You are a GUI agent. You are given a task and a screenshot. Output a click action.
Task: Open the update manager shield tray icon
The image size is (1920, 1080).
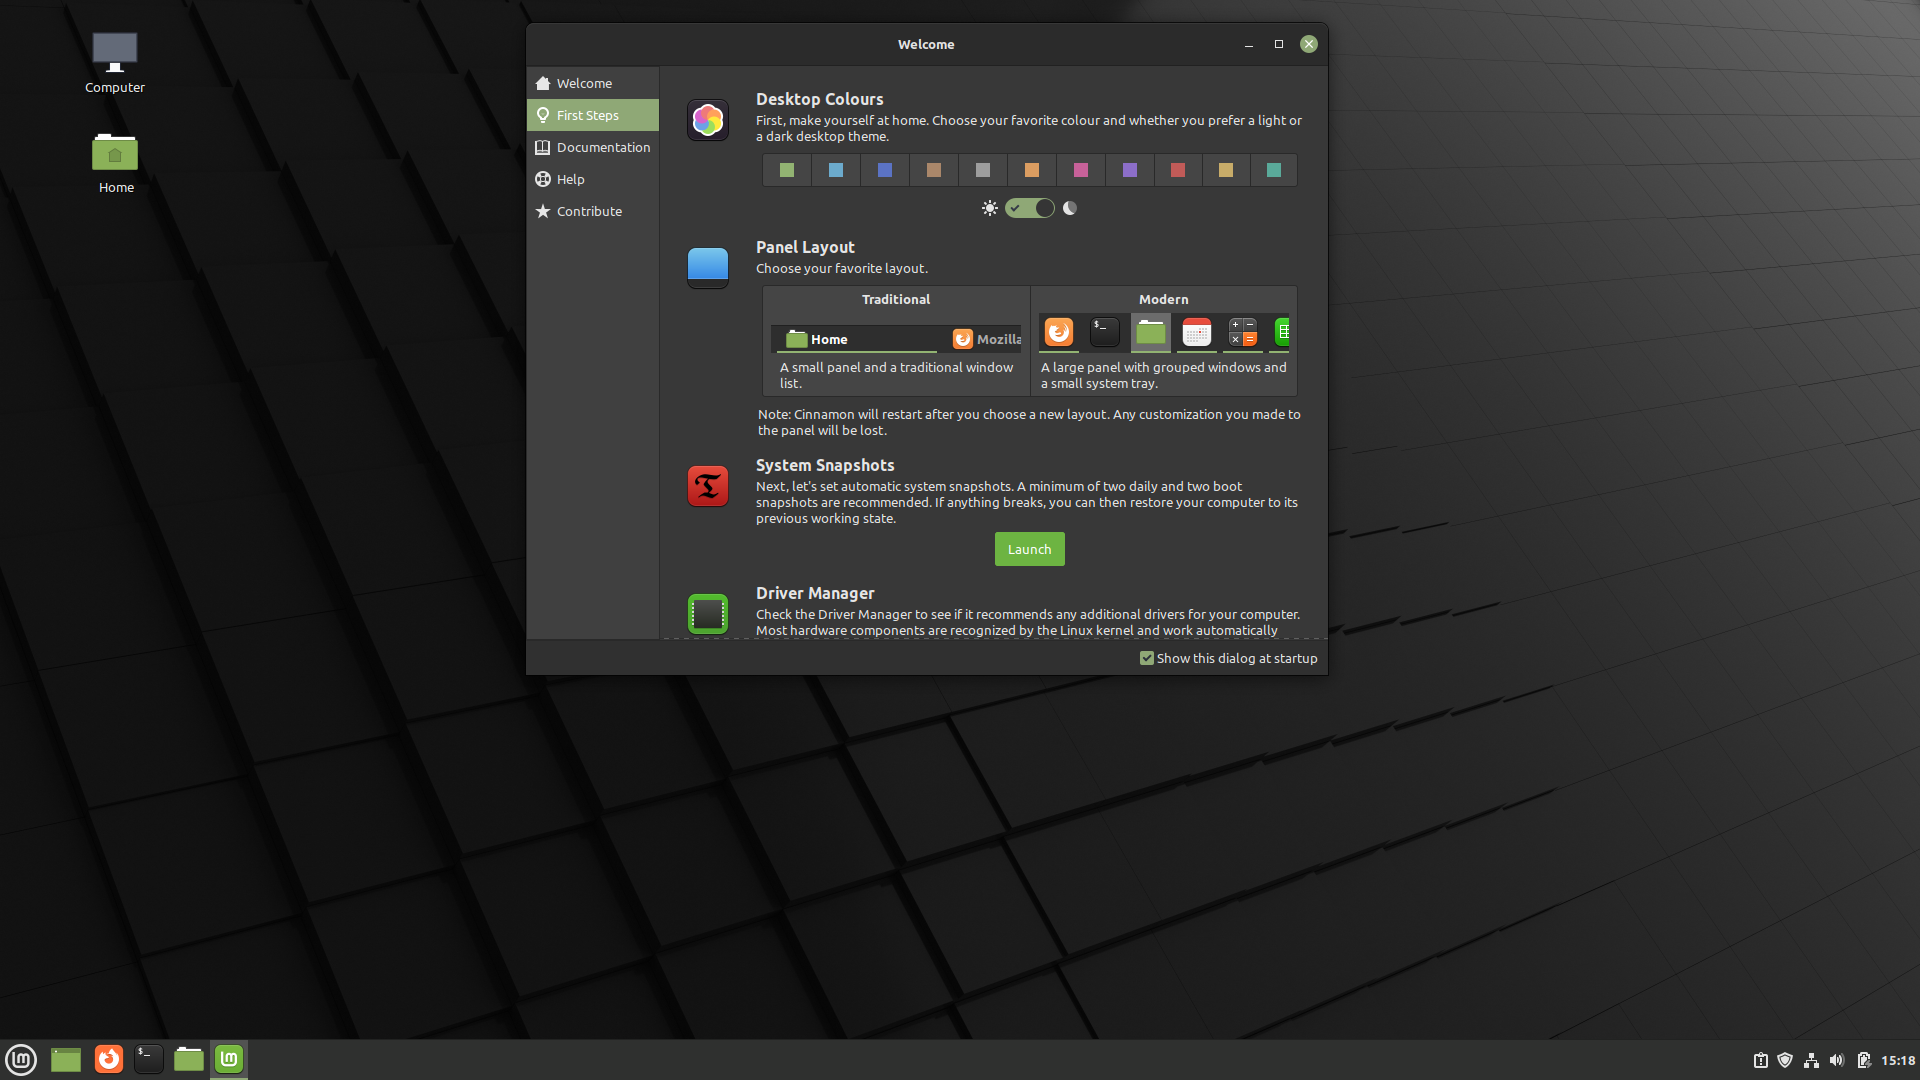coord(1785,1060)
